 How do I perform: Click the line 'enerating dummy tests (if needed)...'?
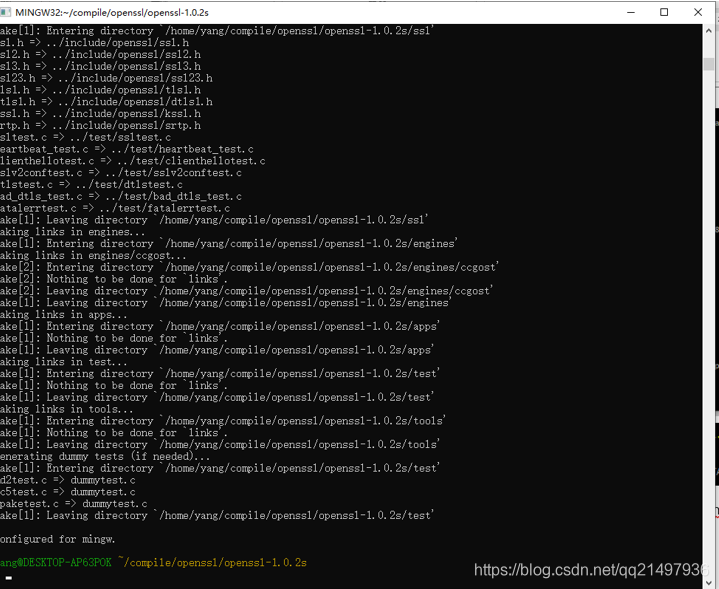click(x=105, y=456)
